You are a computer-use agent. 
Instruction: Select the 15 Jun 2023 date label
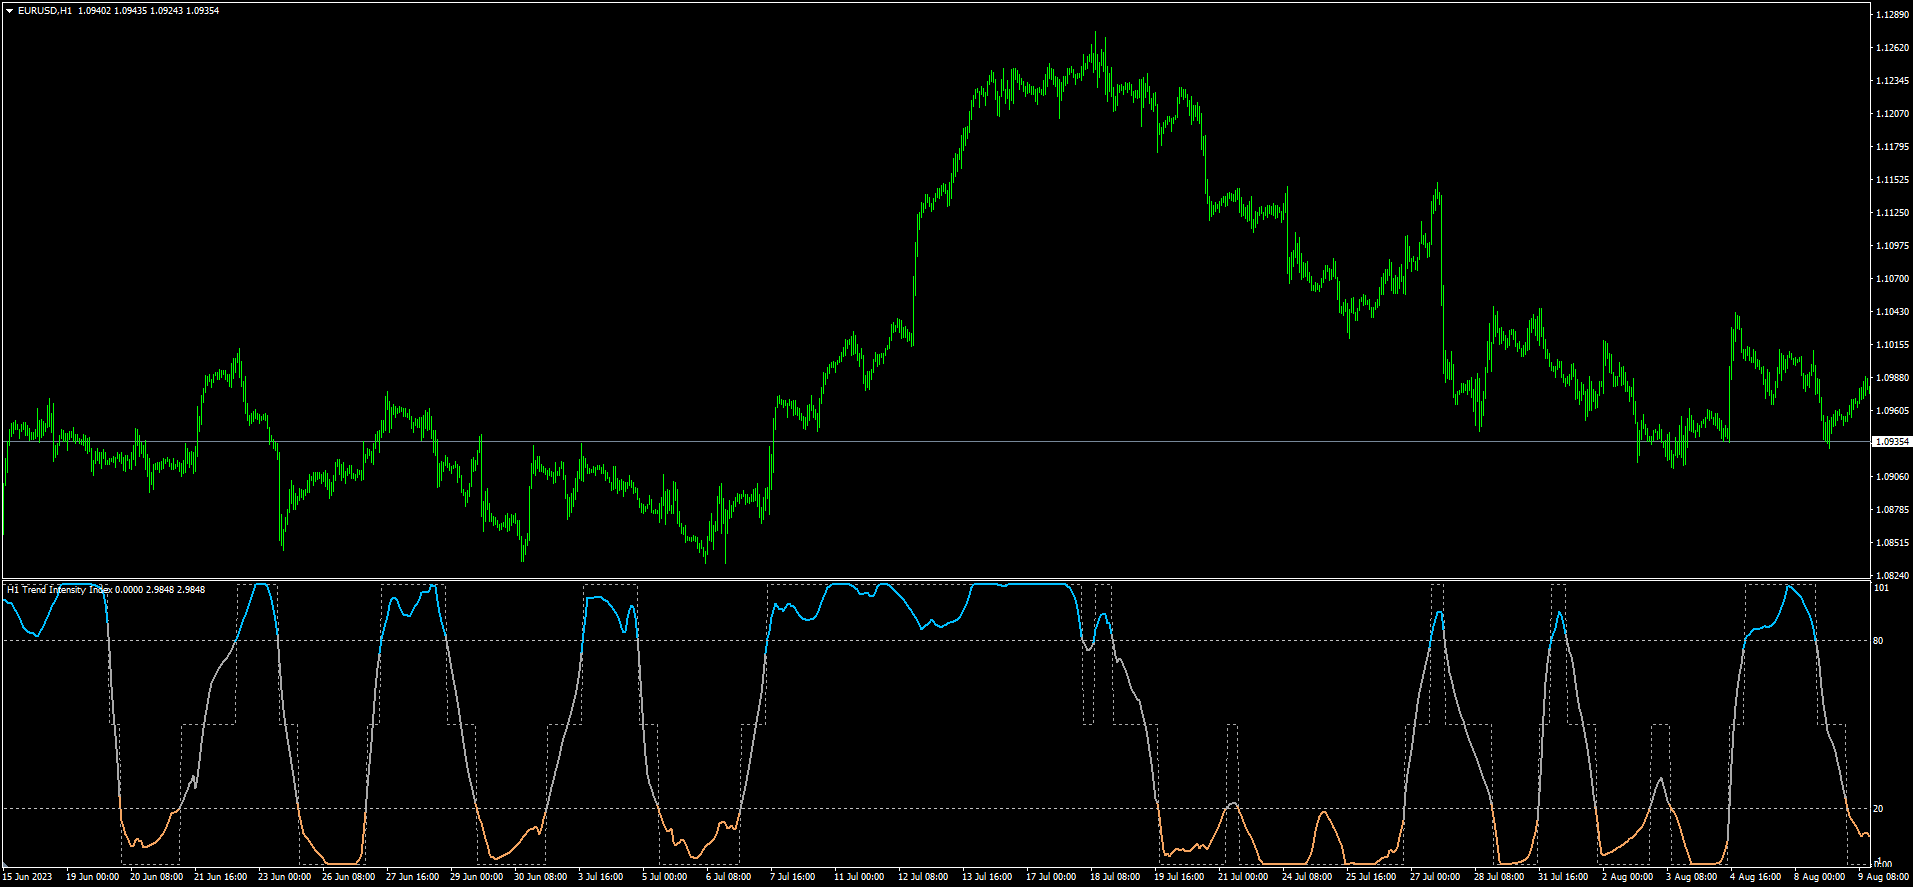pos(27,877)
